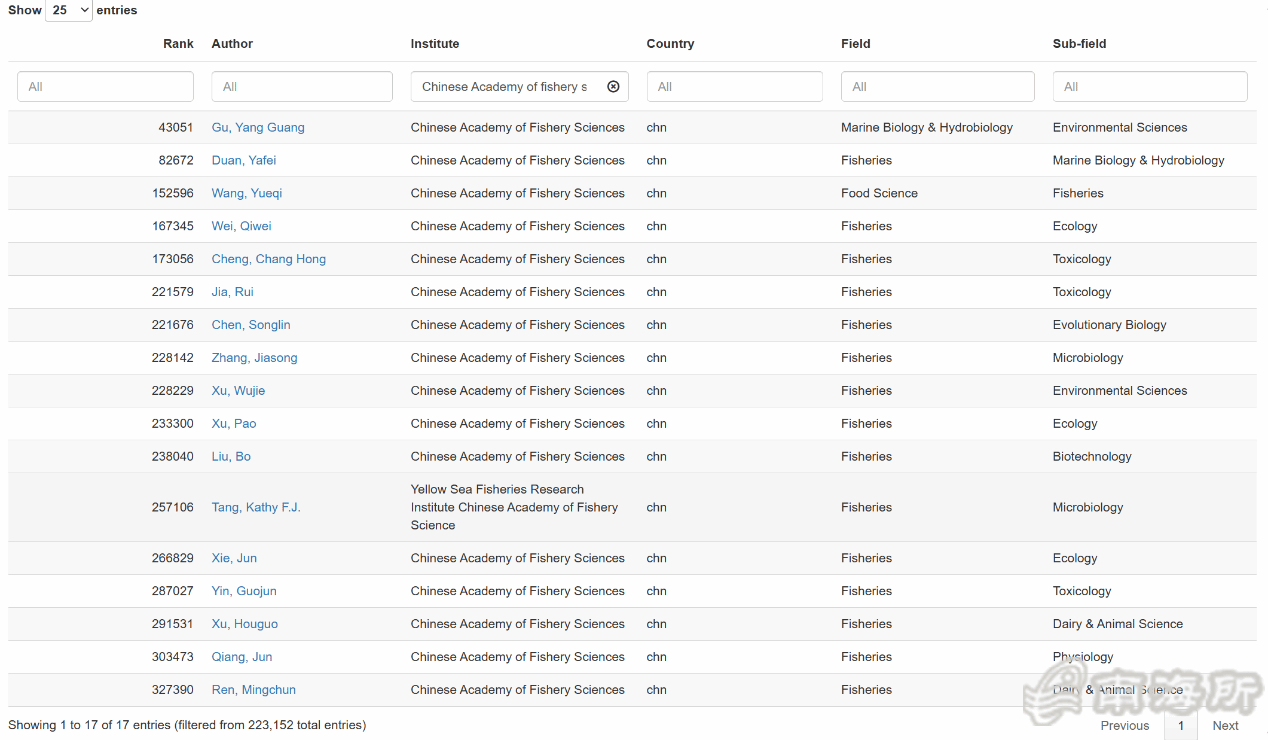Screen dimensions: 1268x740
Task: Click the Previous pagination button
Action: (x=1125, y=726)
